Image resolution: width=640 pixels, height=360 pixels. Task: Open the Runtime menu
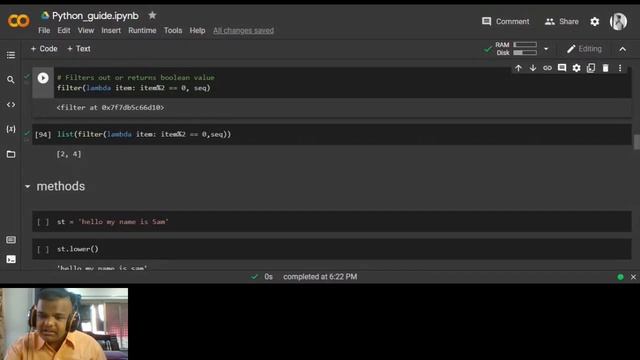tap(142, 31)
